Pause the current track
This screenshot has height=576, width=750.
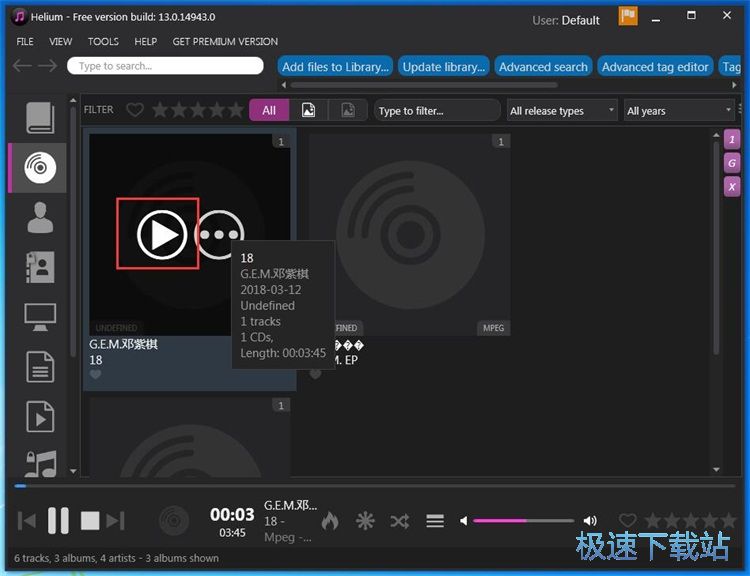tap(58, 520)
